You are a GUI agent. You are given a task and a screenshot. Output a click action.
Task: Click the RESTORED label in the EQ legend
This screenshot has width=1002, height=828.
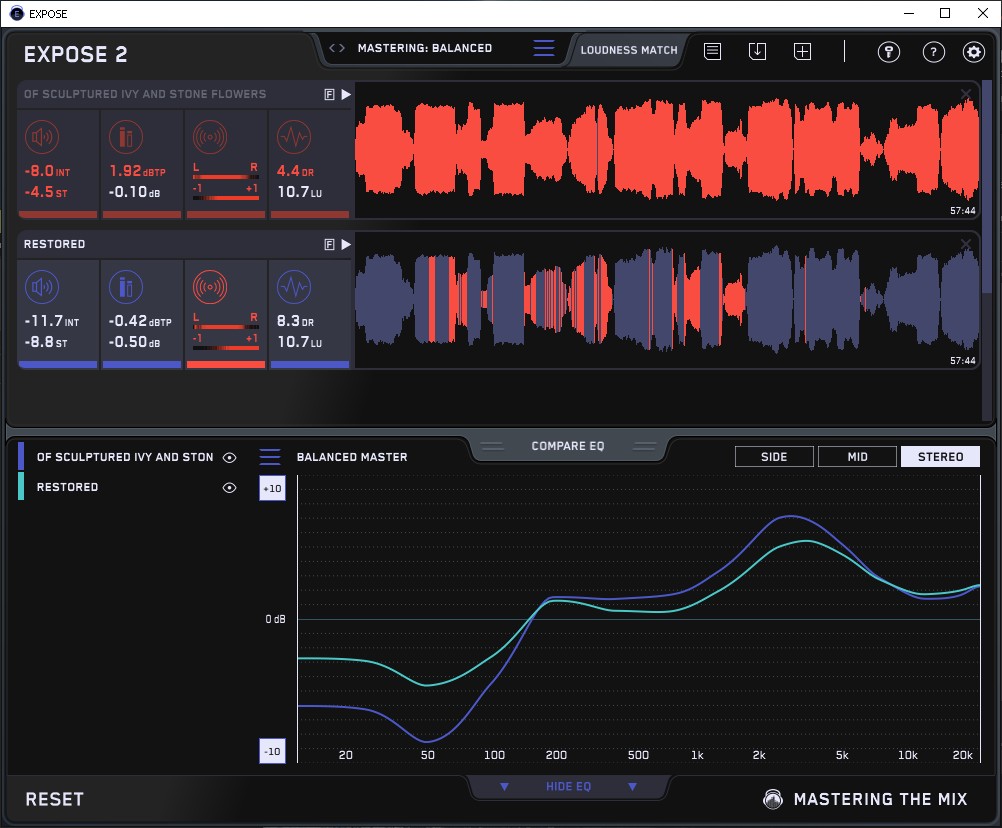(x=67, y=487)
